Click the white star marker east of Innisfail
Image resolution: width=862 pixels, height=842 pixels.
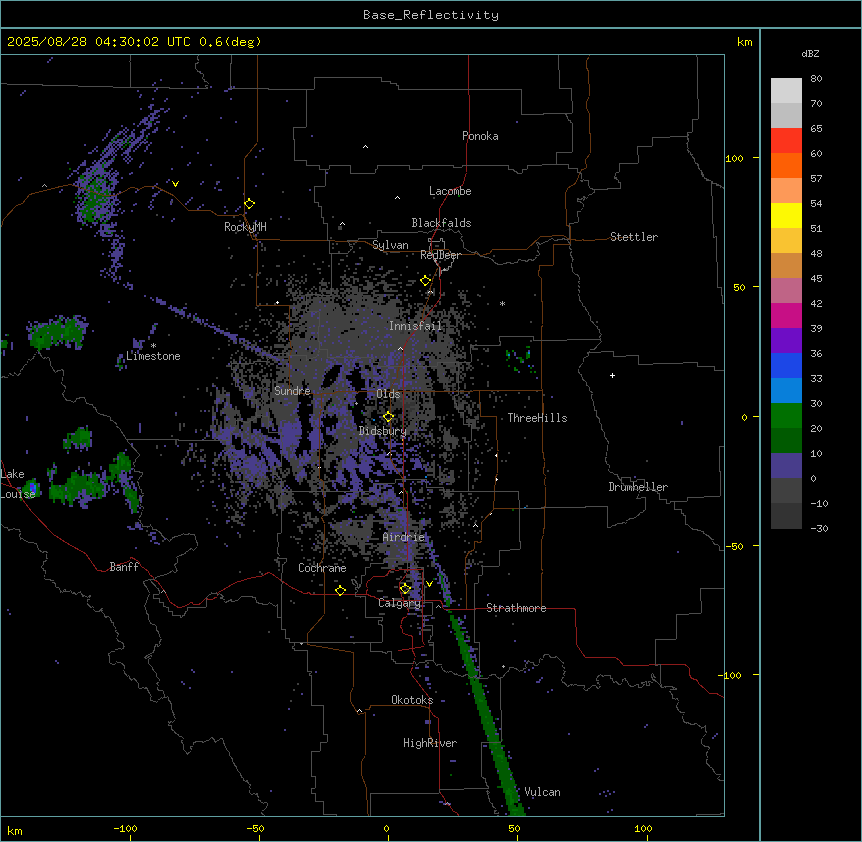(502, 303)
